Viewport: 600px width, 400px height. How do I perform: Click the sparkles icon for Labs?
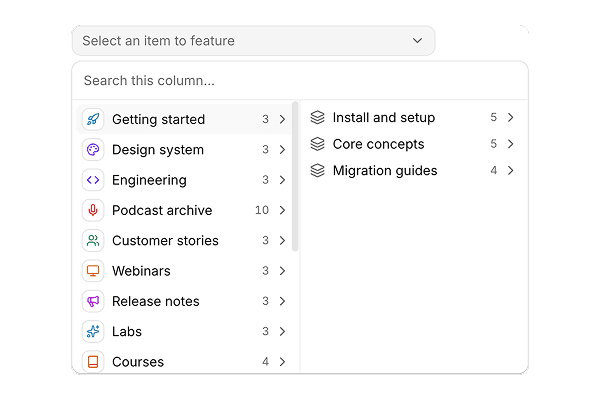[93, 331]
